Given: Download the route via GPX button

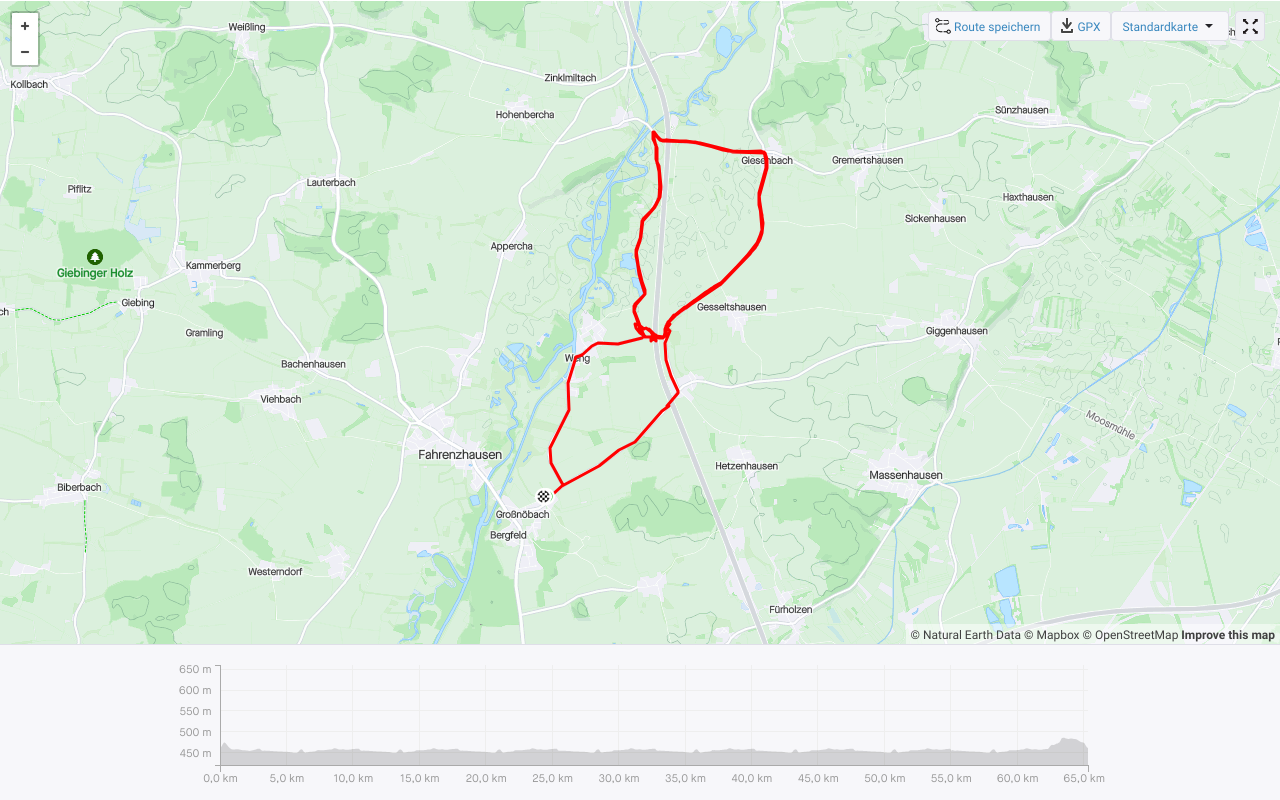Looking at the screenshot, I should (1080, 27).
